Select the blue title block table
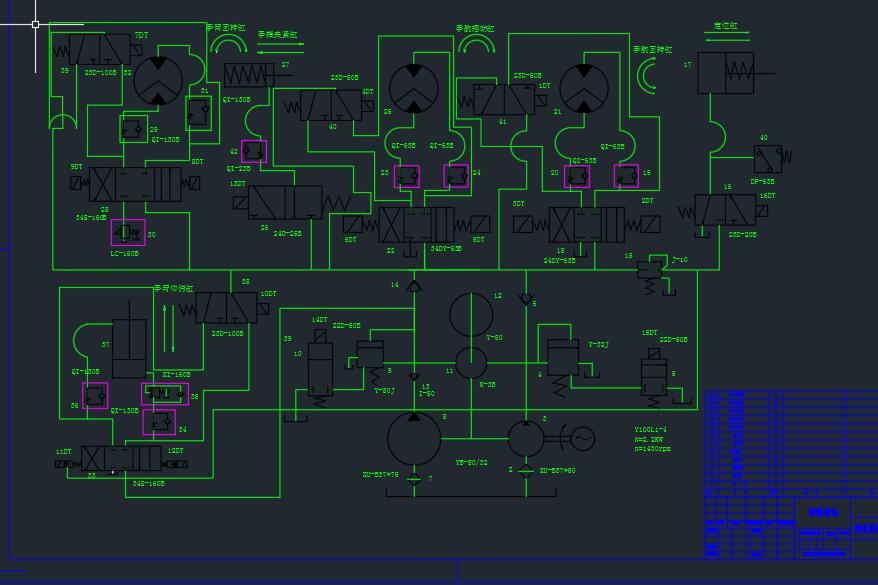Image resolution: width=878 pixels, height=585 pixels. pyautogui.click(x=791, y=475)
